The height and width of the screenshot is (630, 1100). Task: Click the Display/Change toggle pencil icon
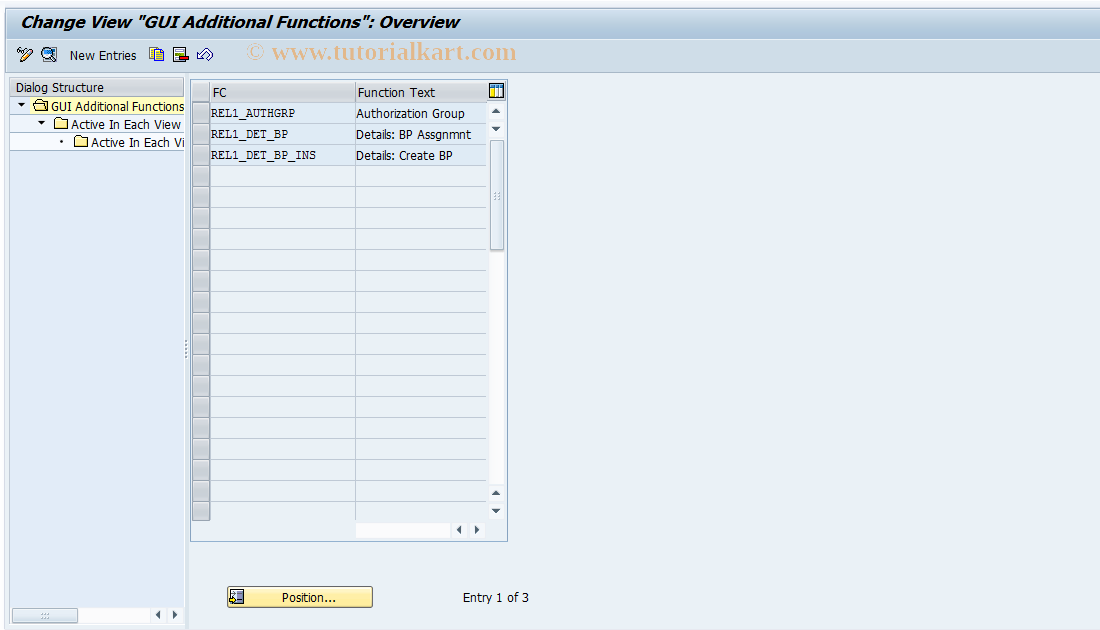[25, 55]
